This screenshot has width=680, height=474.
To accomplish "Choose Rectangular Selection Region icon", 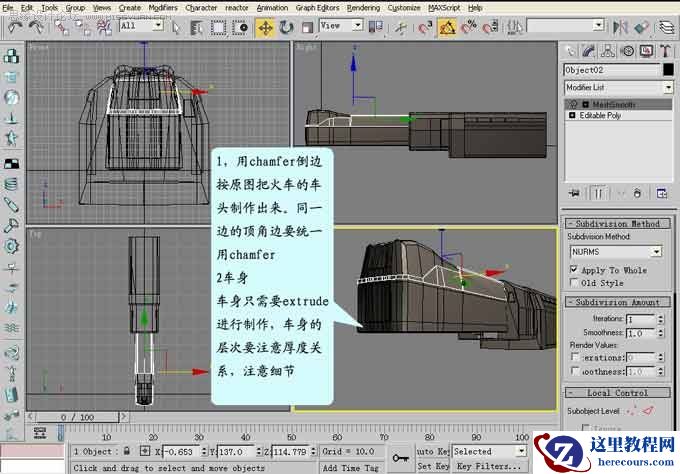I will [218, 27].
